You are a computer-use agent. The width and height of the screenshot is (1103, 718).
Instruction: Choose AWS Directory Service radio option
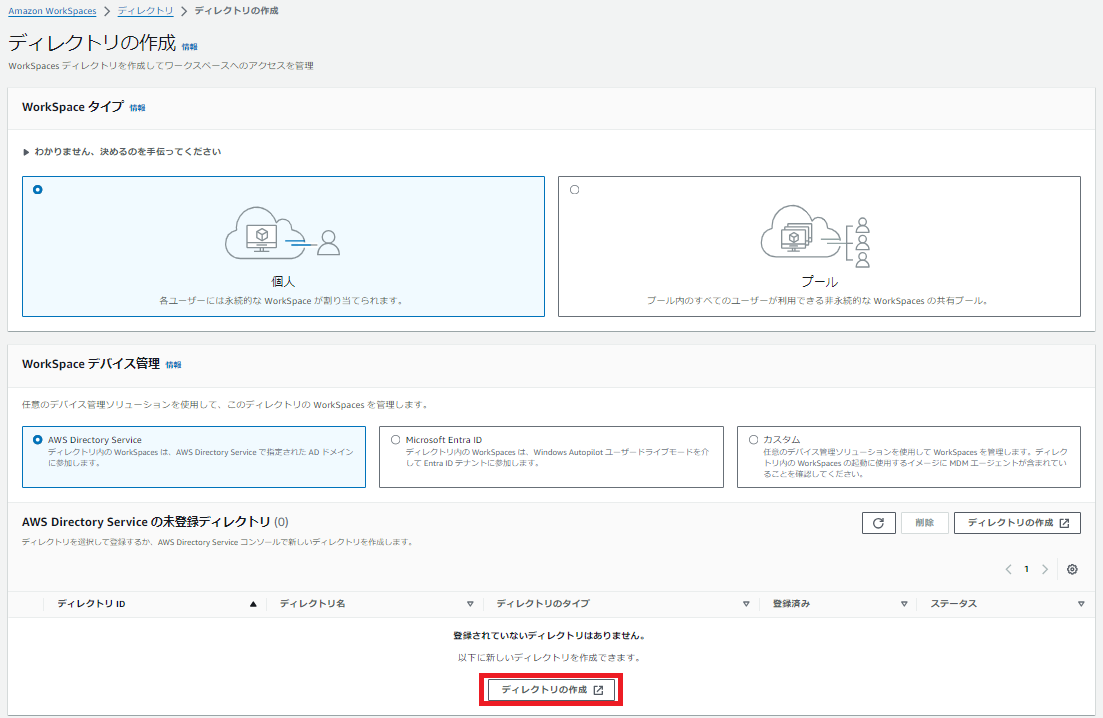38,440
